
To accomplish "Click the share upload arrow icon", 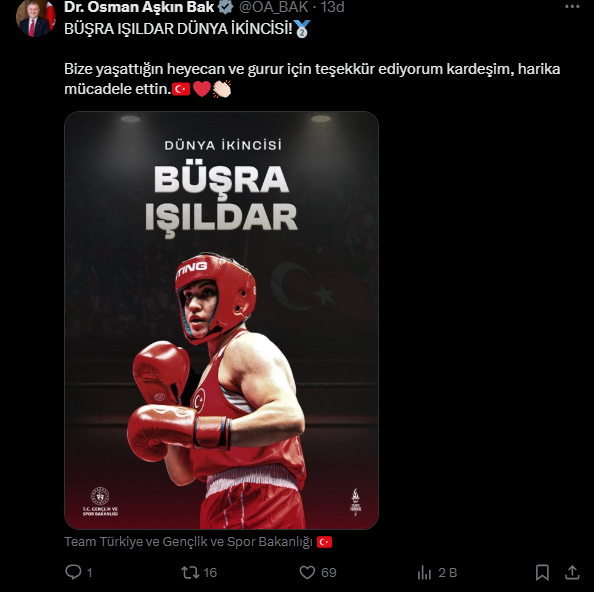I will click(x=572, y=572).
